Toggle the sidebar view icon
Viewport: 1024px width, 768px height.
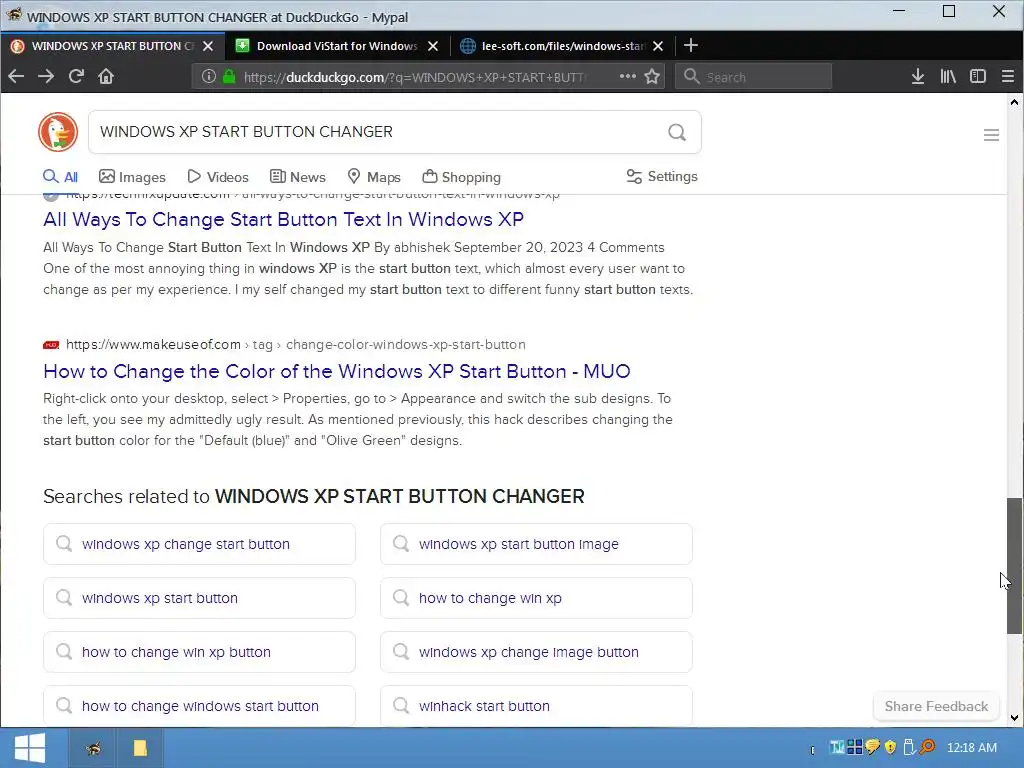click(978, 76)
